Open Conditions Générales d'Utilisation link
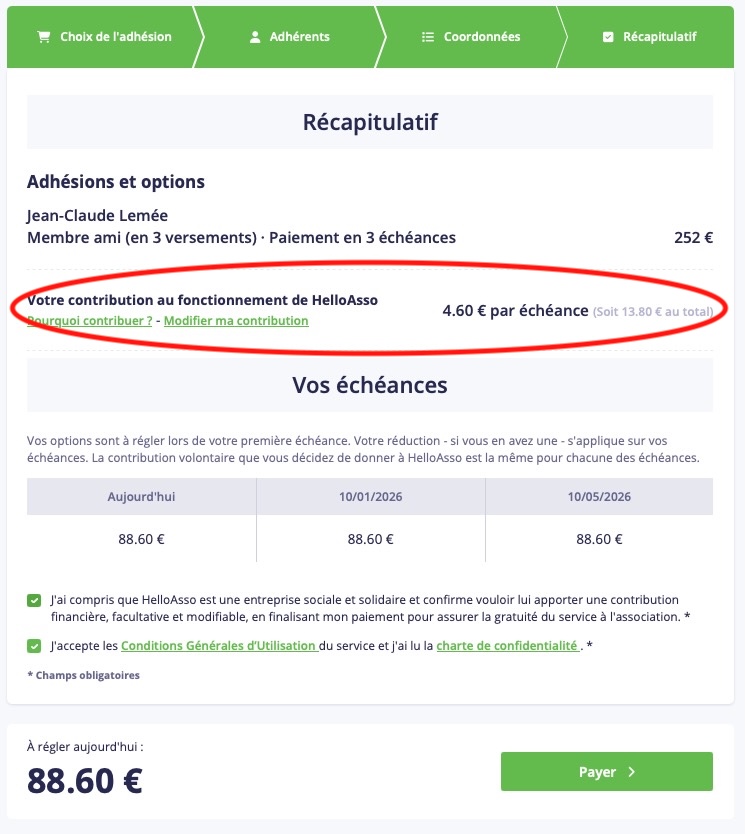 pos(218,646)
